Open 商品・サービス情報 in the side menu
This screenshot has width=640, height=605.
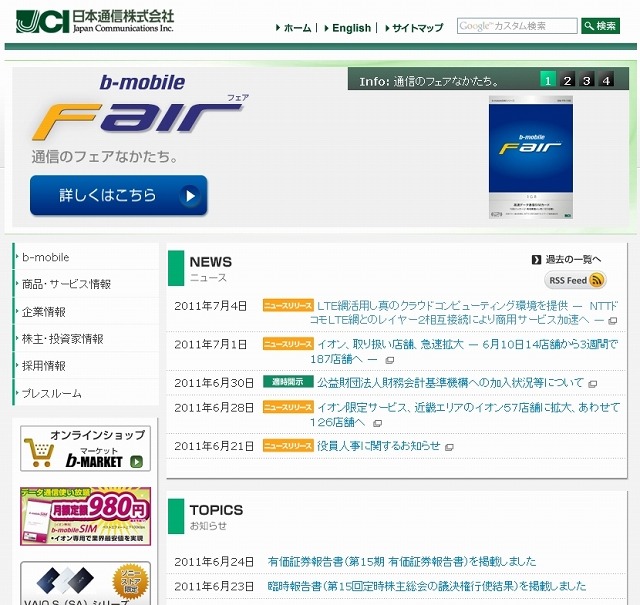(x=86, y=284)
